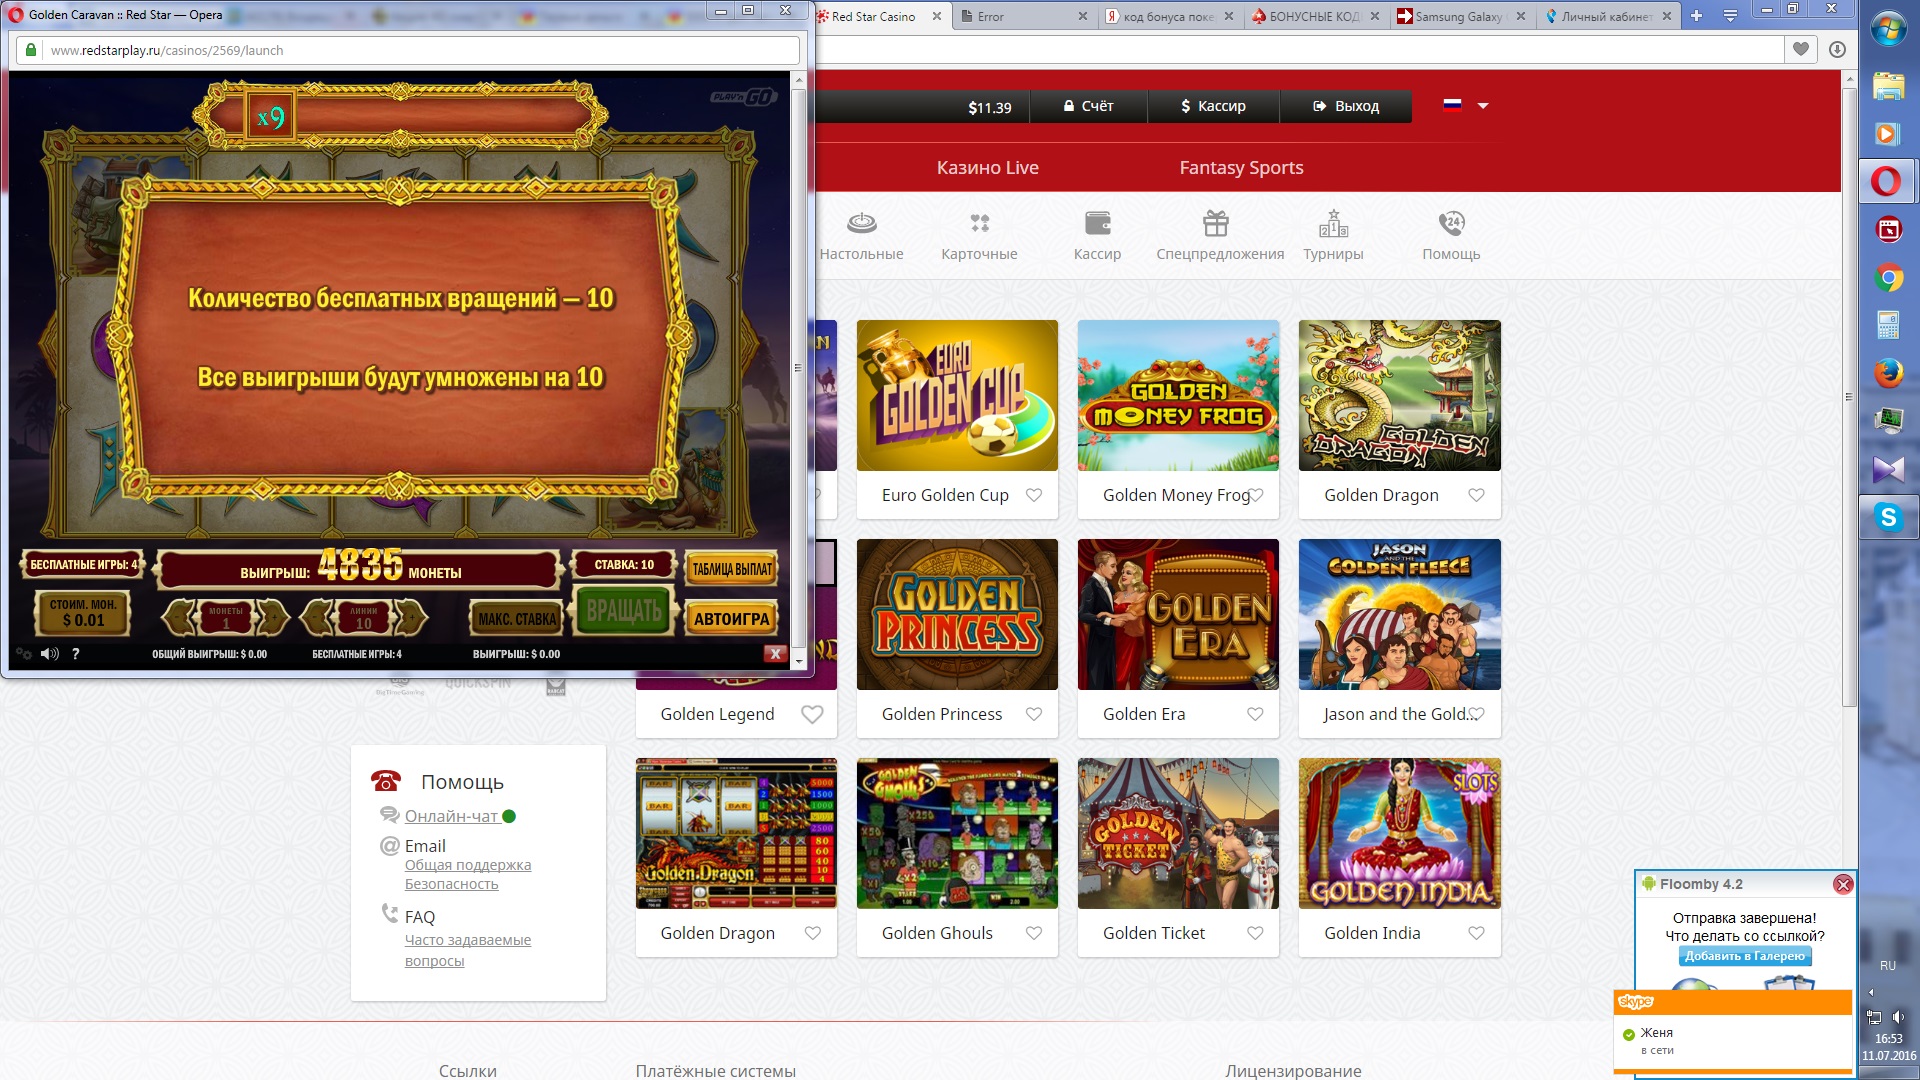Open Jason and the Golden Fleece thumbnail
Image resolution: width=1920 pixels, height=1080 pixels.
(x=1399, y=614)
